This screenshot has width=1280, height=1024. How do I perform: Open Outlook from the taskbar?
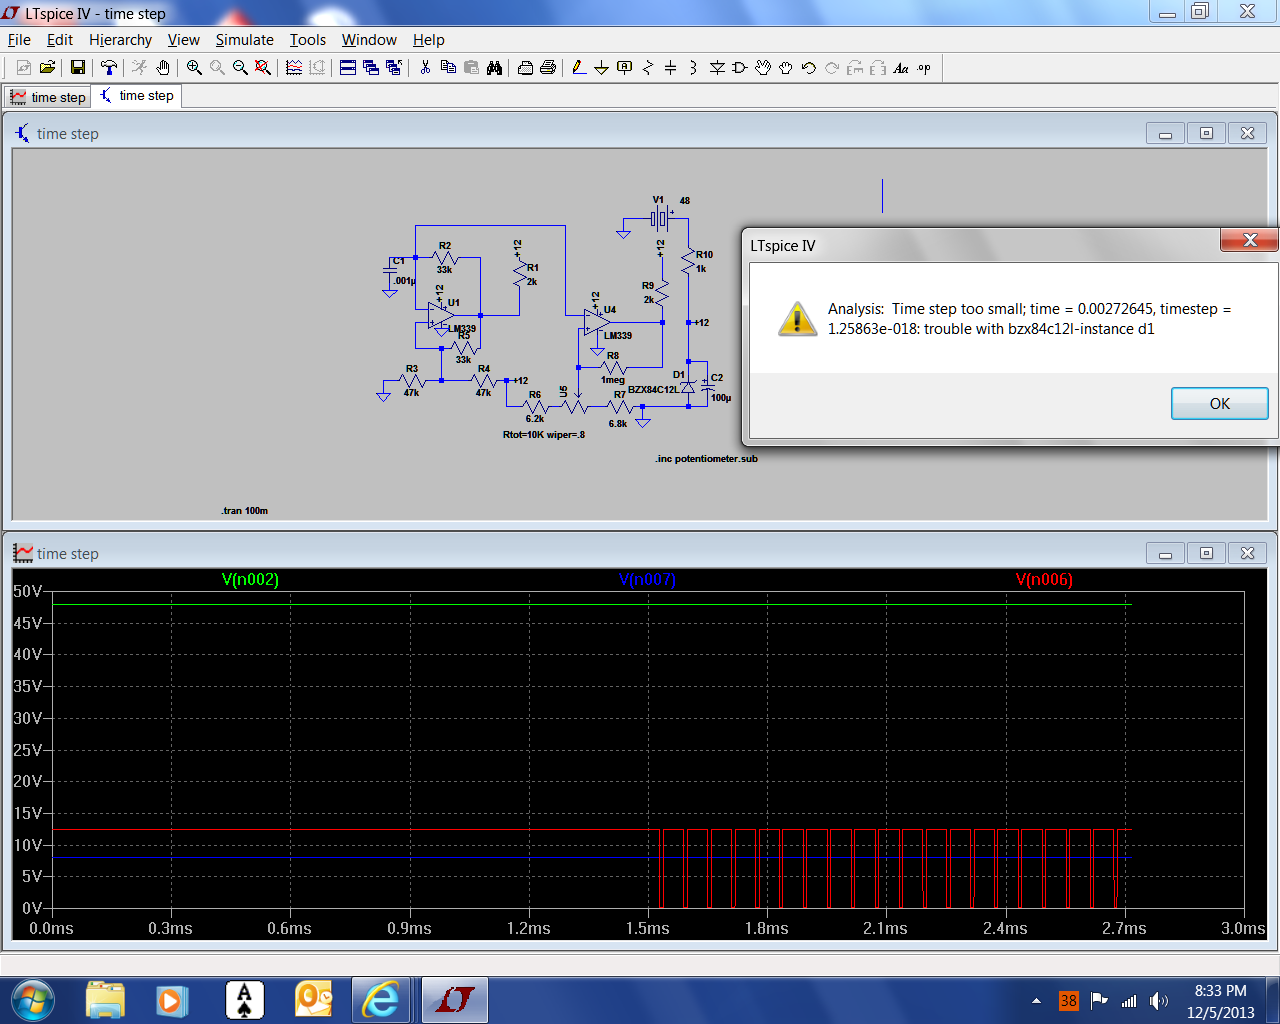point(313,1000)
